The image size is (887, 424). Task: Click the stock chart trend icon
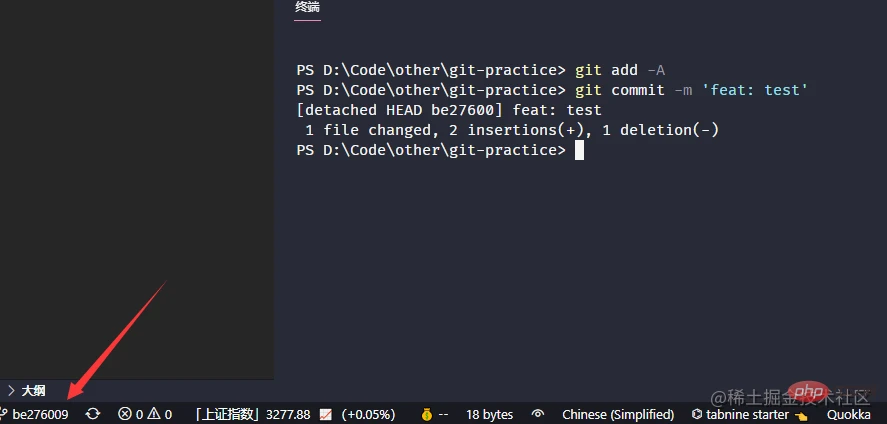[x=326, y=414]
